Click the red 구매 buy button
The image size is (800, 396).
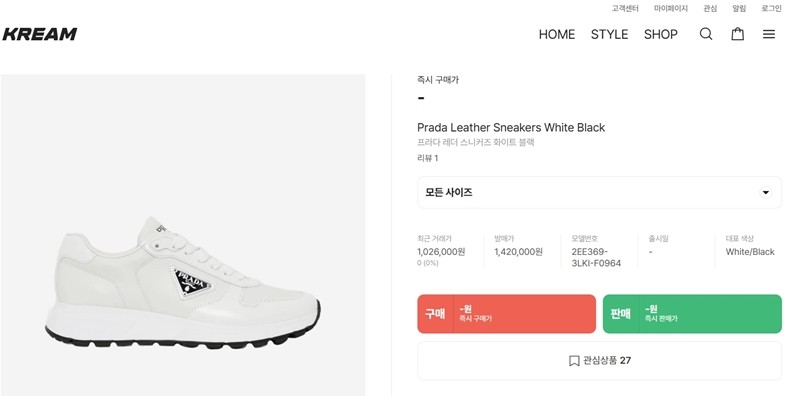tap(506, 314)
